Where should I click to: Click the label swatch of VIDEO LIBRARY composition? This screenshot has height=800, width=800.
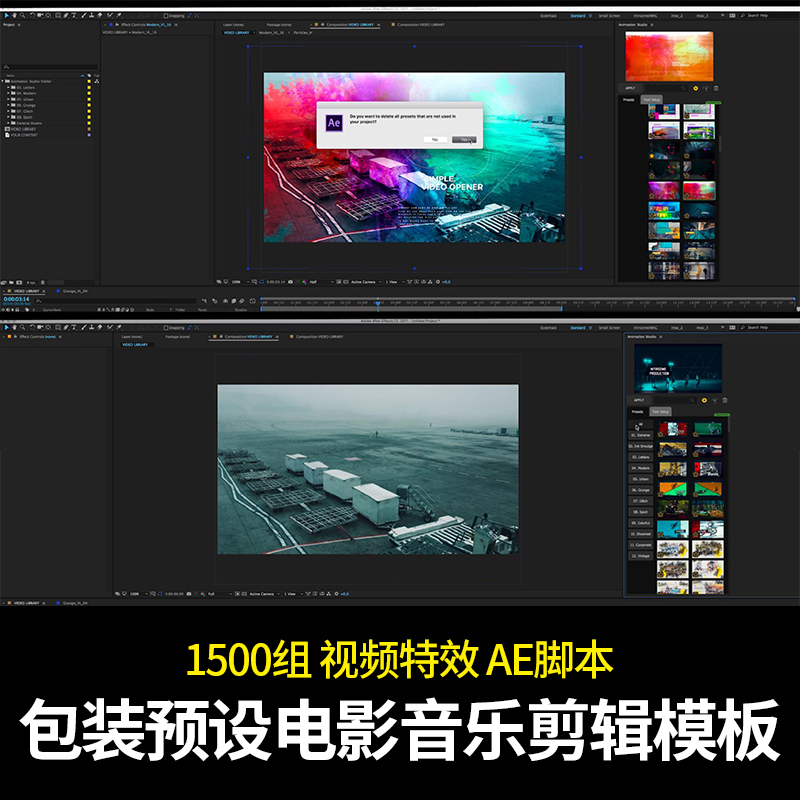point(89,129)
